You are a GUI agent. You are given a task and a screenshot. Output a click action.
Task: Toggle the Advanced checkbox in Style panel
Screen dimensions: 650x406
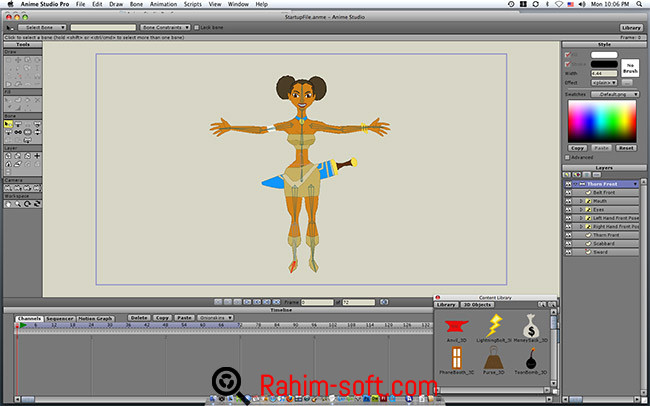pos(569,156)
